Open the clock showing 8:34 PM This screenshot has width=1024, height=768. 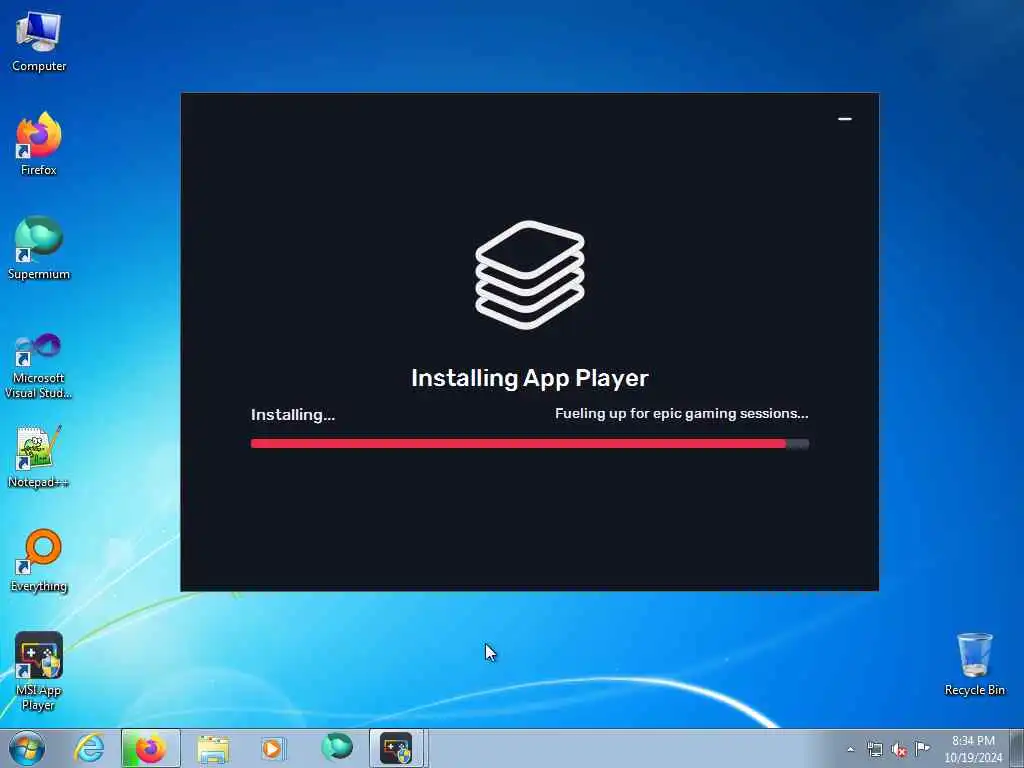point(973,748)
